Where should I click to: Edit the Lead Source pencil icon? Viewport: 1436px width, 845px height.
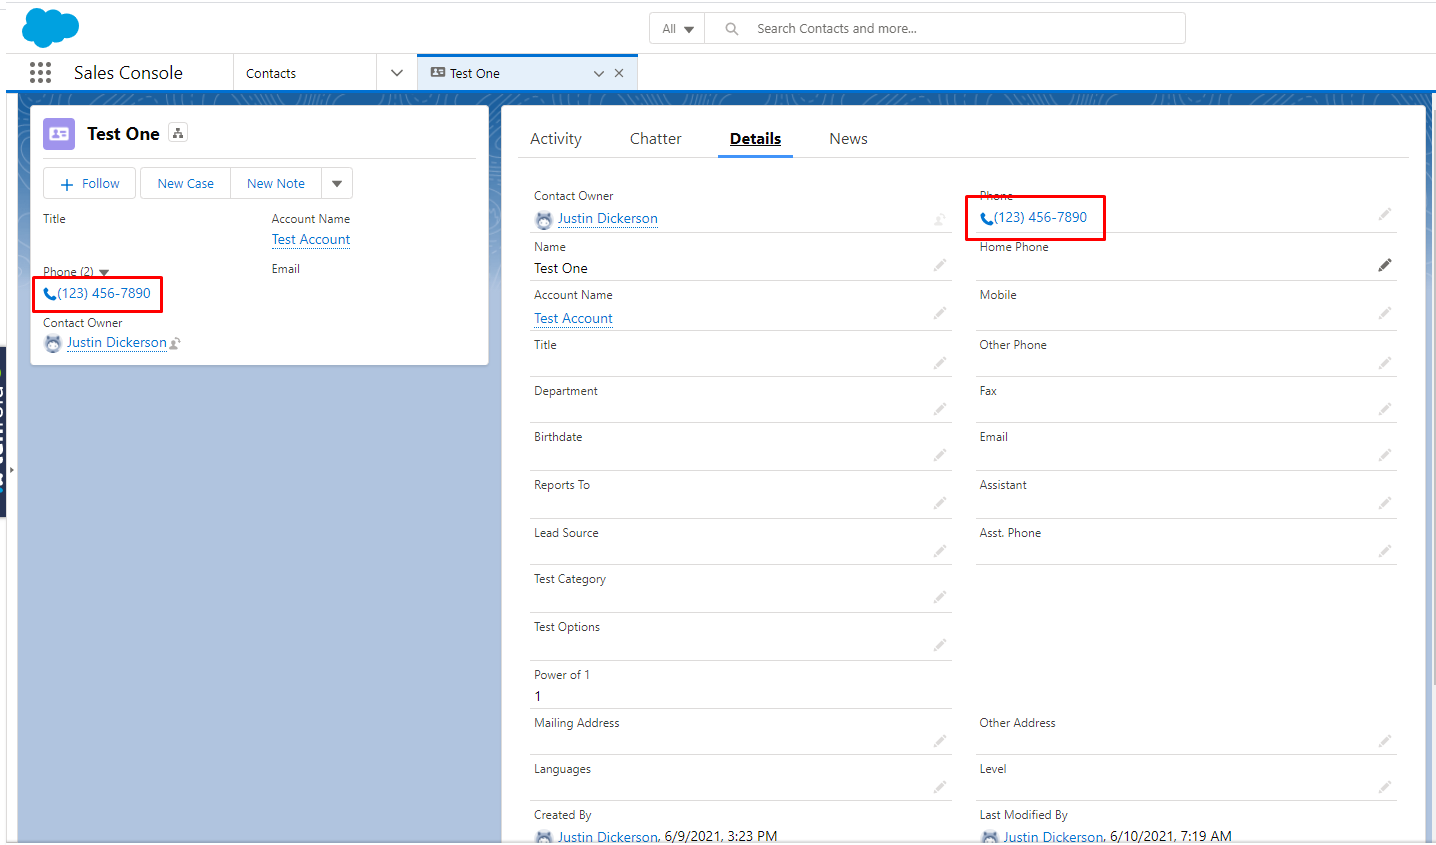[x=940, y=551]
